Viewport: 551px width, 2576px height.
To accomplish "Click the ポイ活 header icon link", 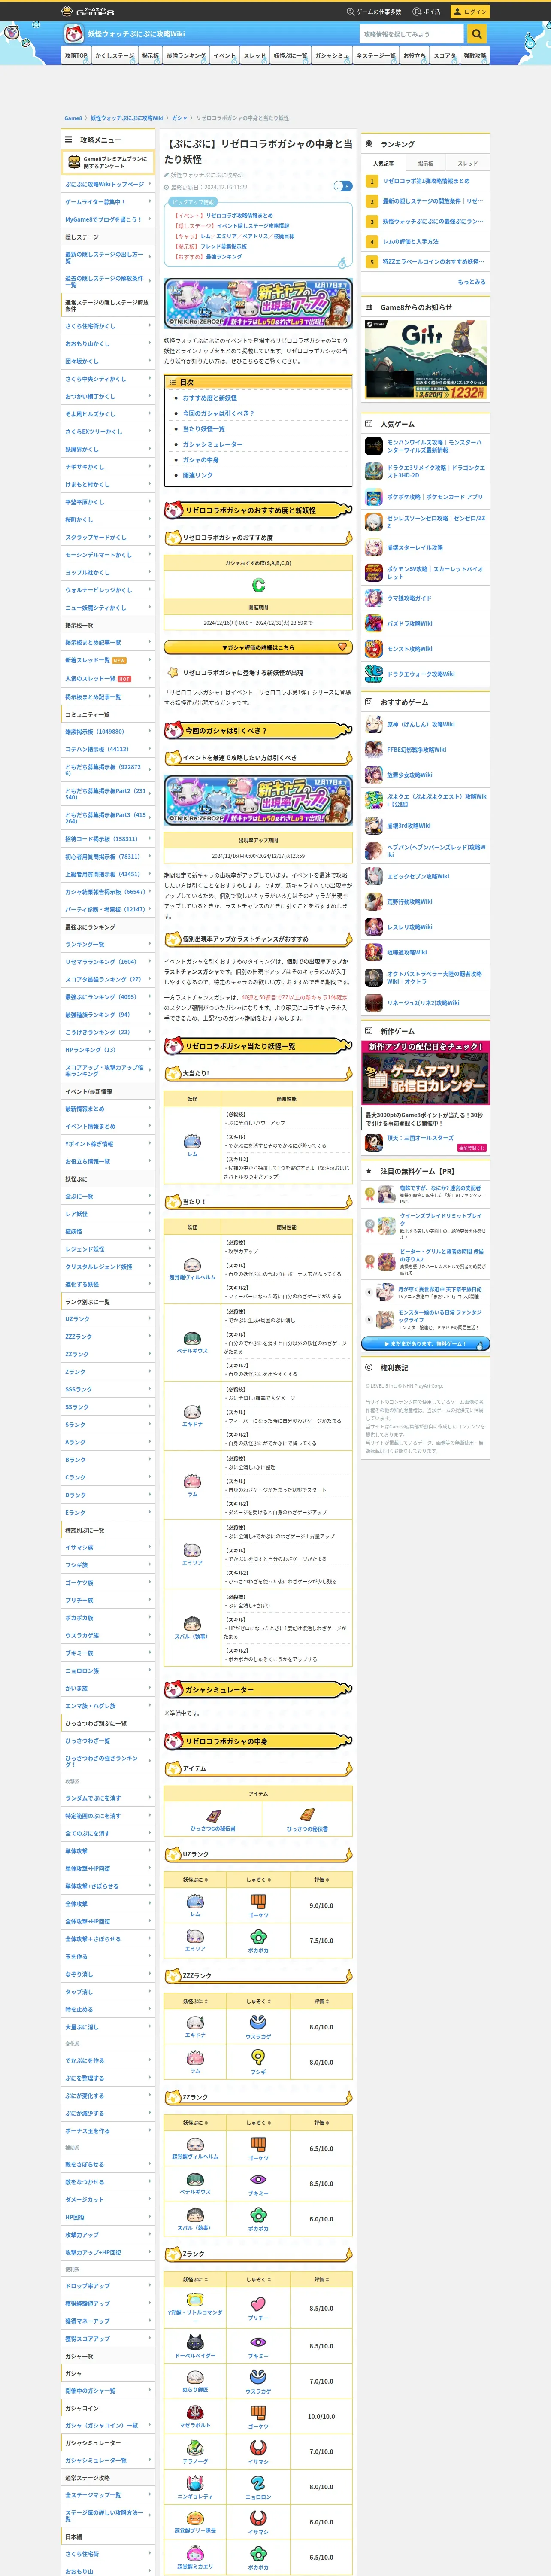I will click(427, 12).
